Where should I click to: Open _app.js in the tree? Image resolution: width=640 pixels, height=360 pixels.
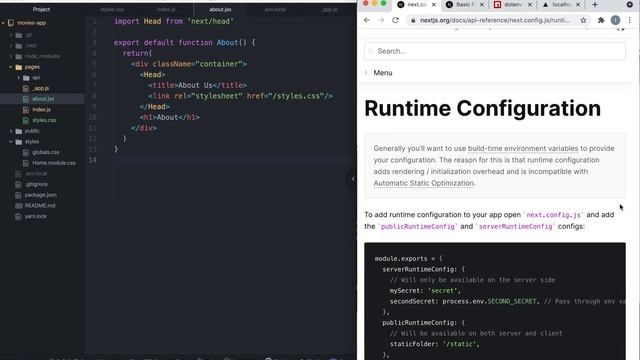coord(40,88)
